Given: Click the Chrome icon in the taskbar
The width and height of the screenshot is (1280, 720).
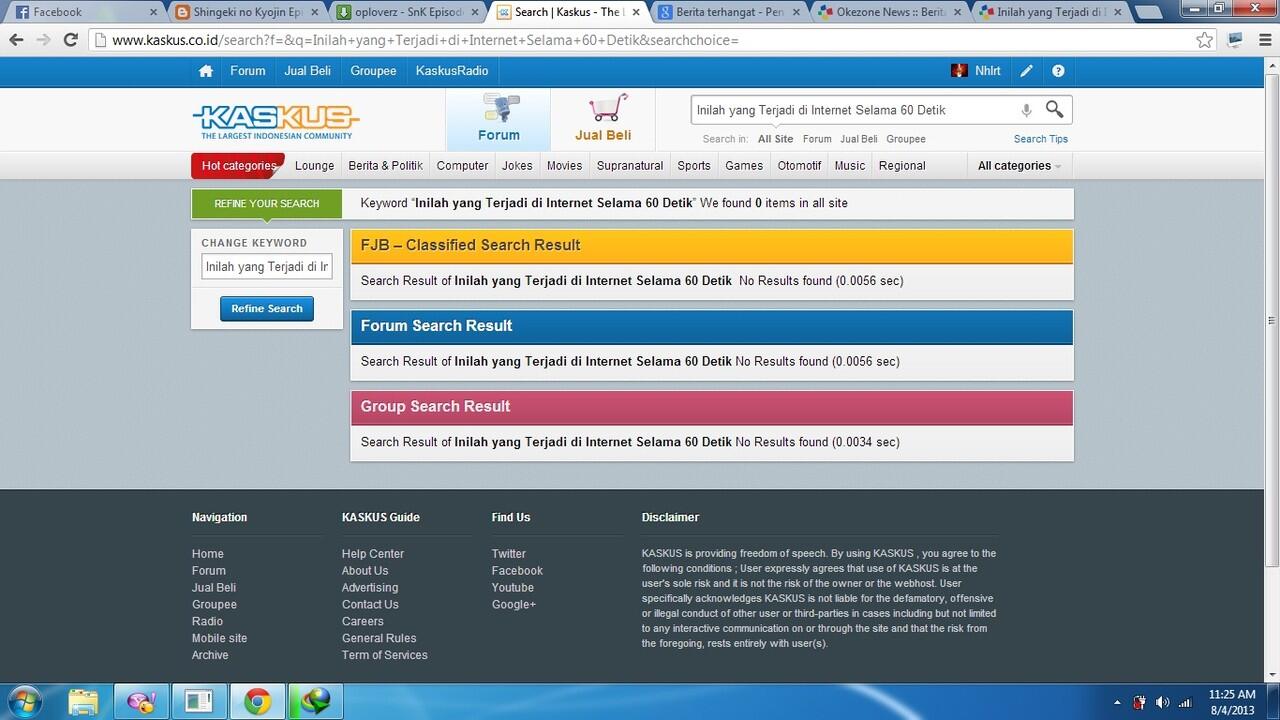Looking at the screenshot, I should pyautogui.click(x=257, y=702).
